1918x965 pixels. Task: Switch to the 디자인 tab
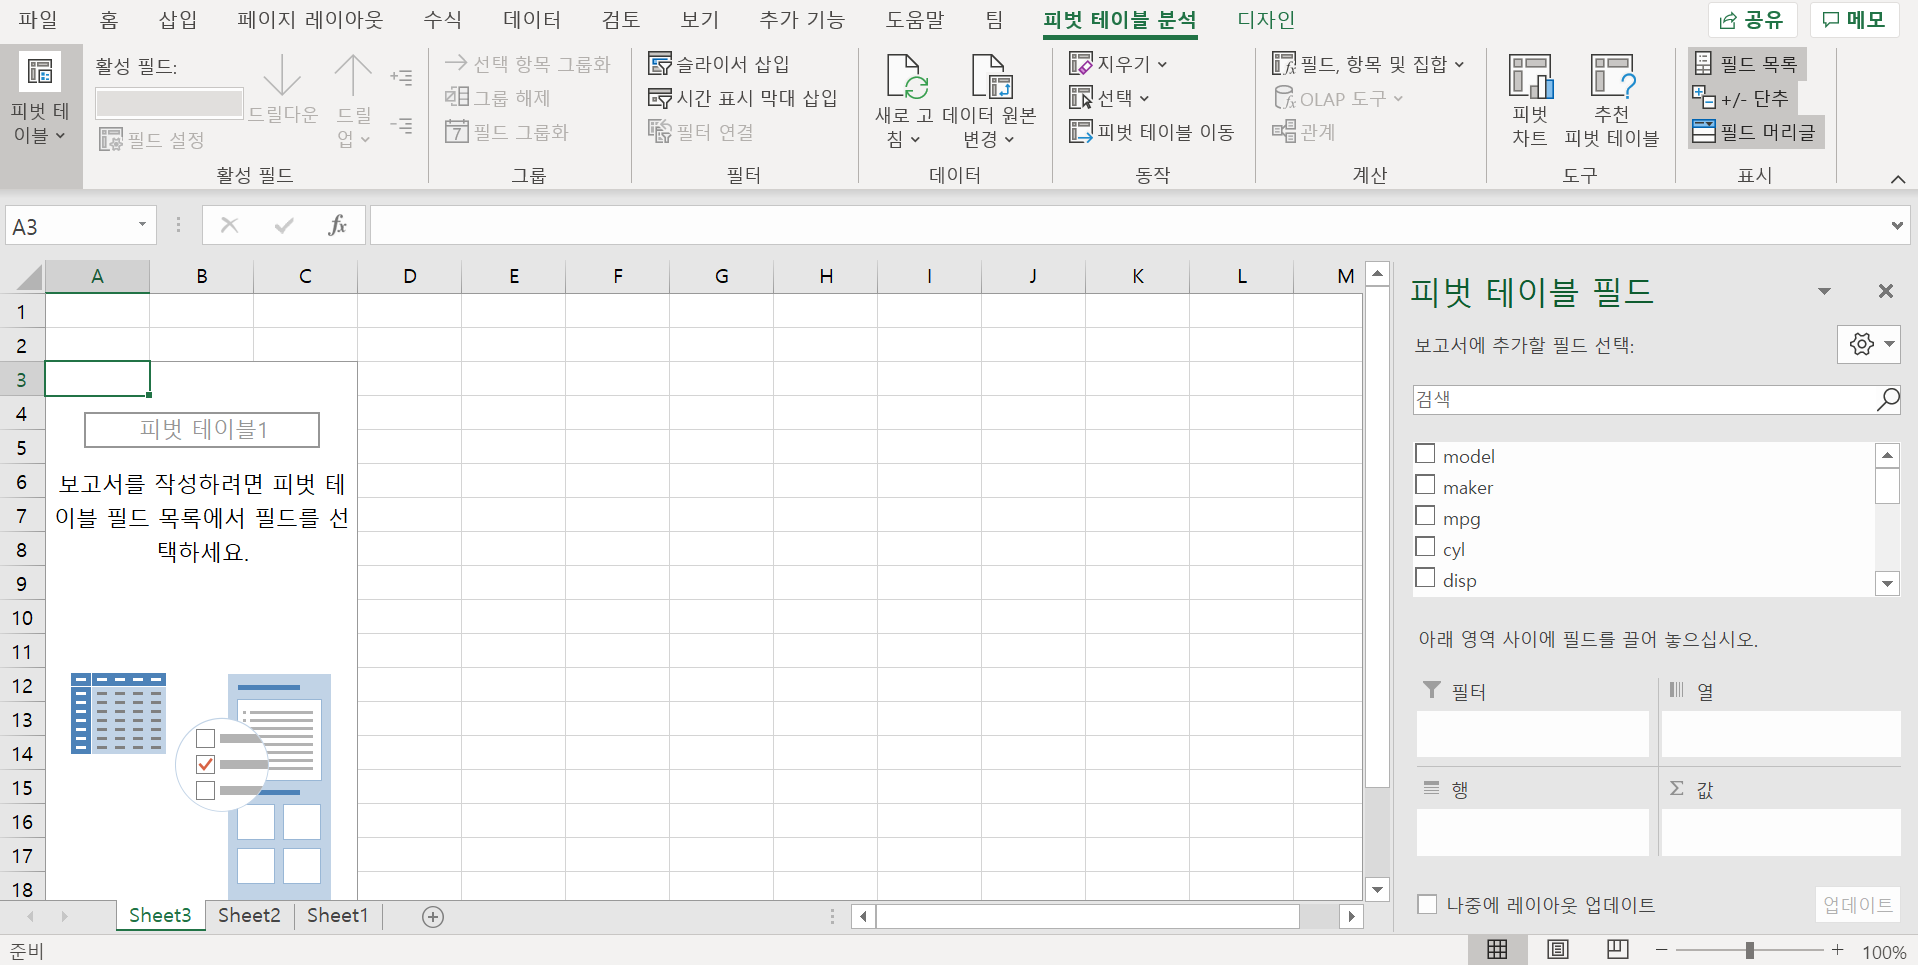(x=1265, y=20)
